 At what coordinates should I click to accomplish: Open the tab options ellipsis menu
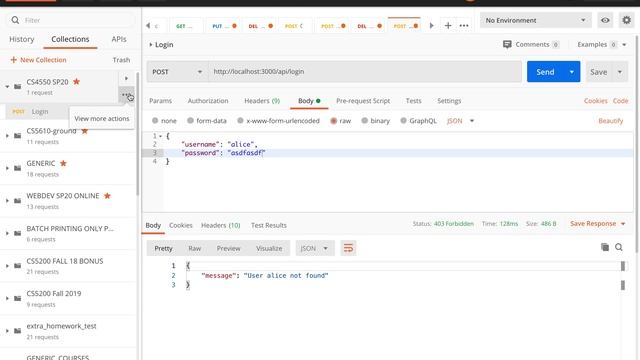pyautogui.click(x=464, y=26)
